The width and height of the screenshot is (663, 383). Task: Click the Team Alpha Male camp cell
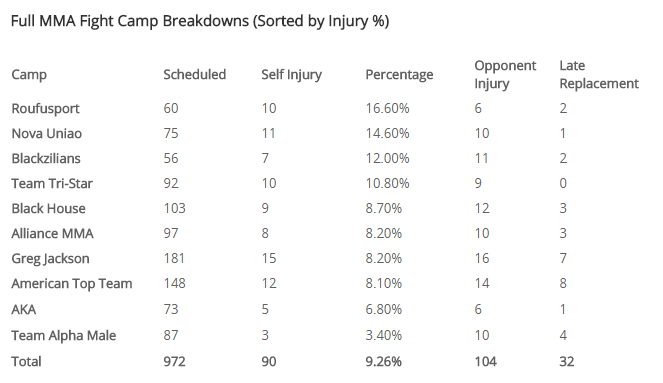(63, 336)
